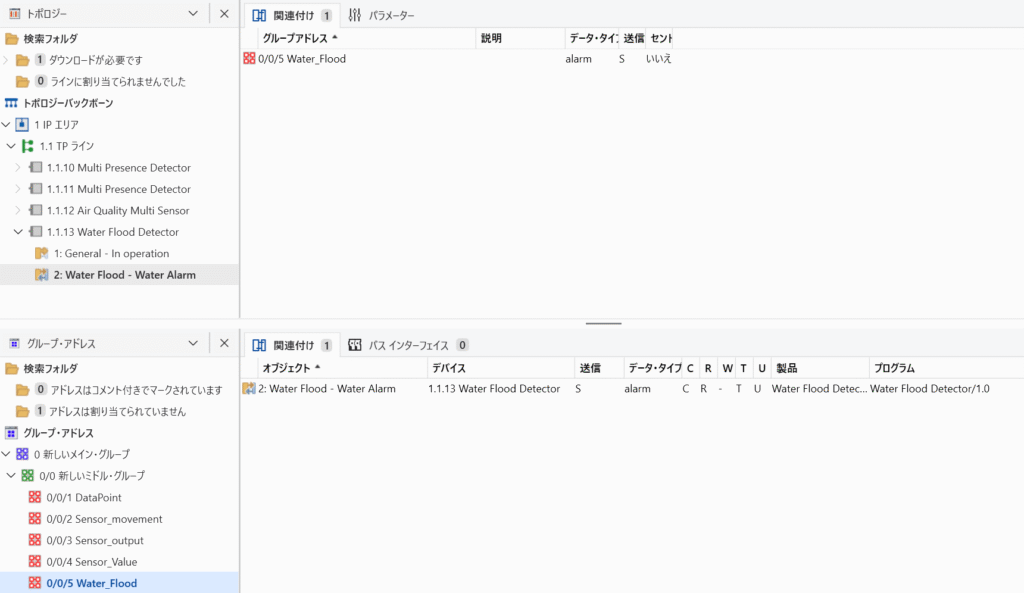The width and height of the screenshot is (1024, 593).
Task: Click the search folder icon in Topology panel
Action: click(x=12, y=39)
